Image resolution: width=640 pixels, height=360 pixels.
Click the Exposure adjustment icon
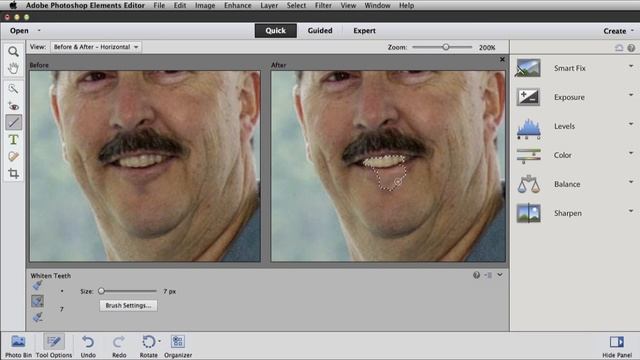[529, 97]
